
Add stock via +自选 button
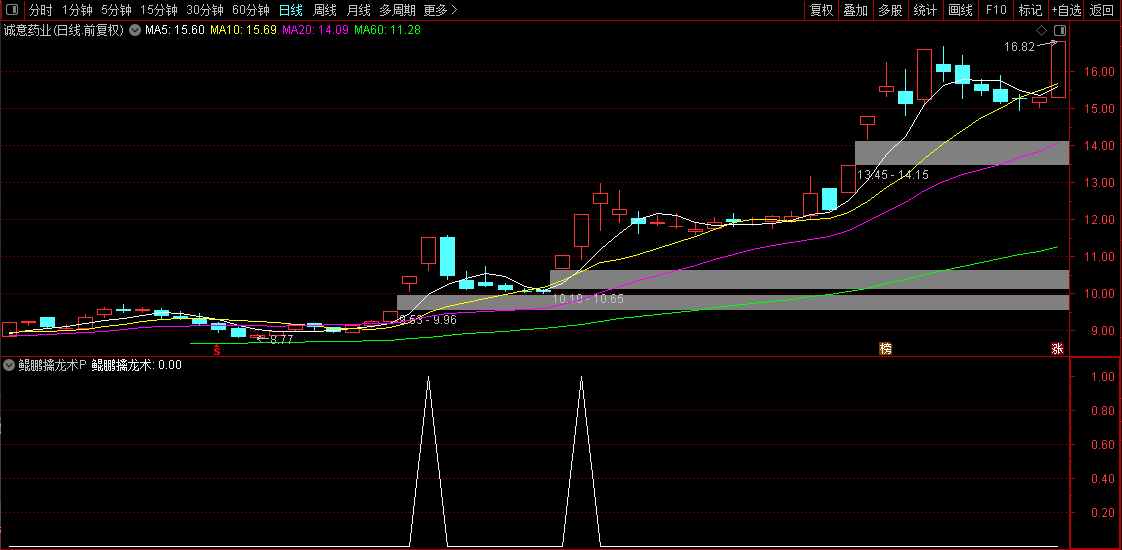pyautogui.click(x=1066, y=10)
